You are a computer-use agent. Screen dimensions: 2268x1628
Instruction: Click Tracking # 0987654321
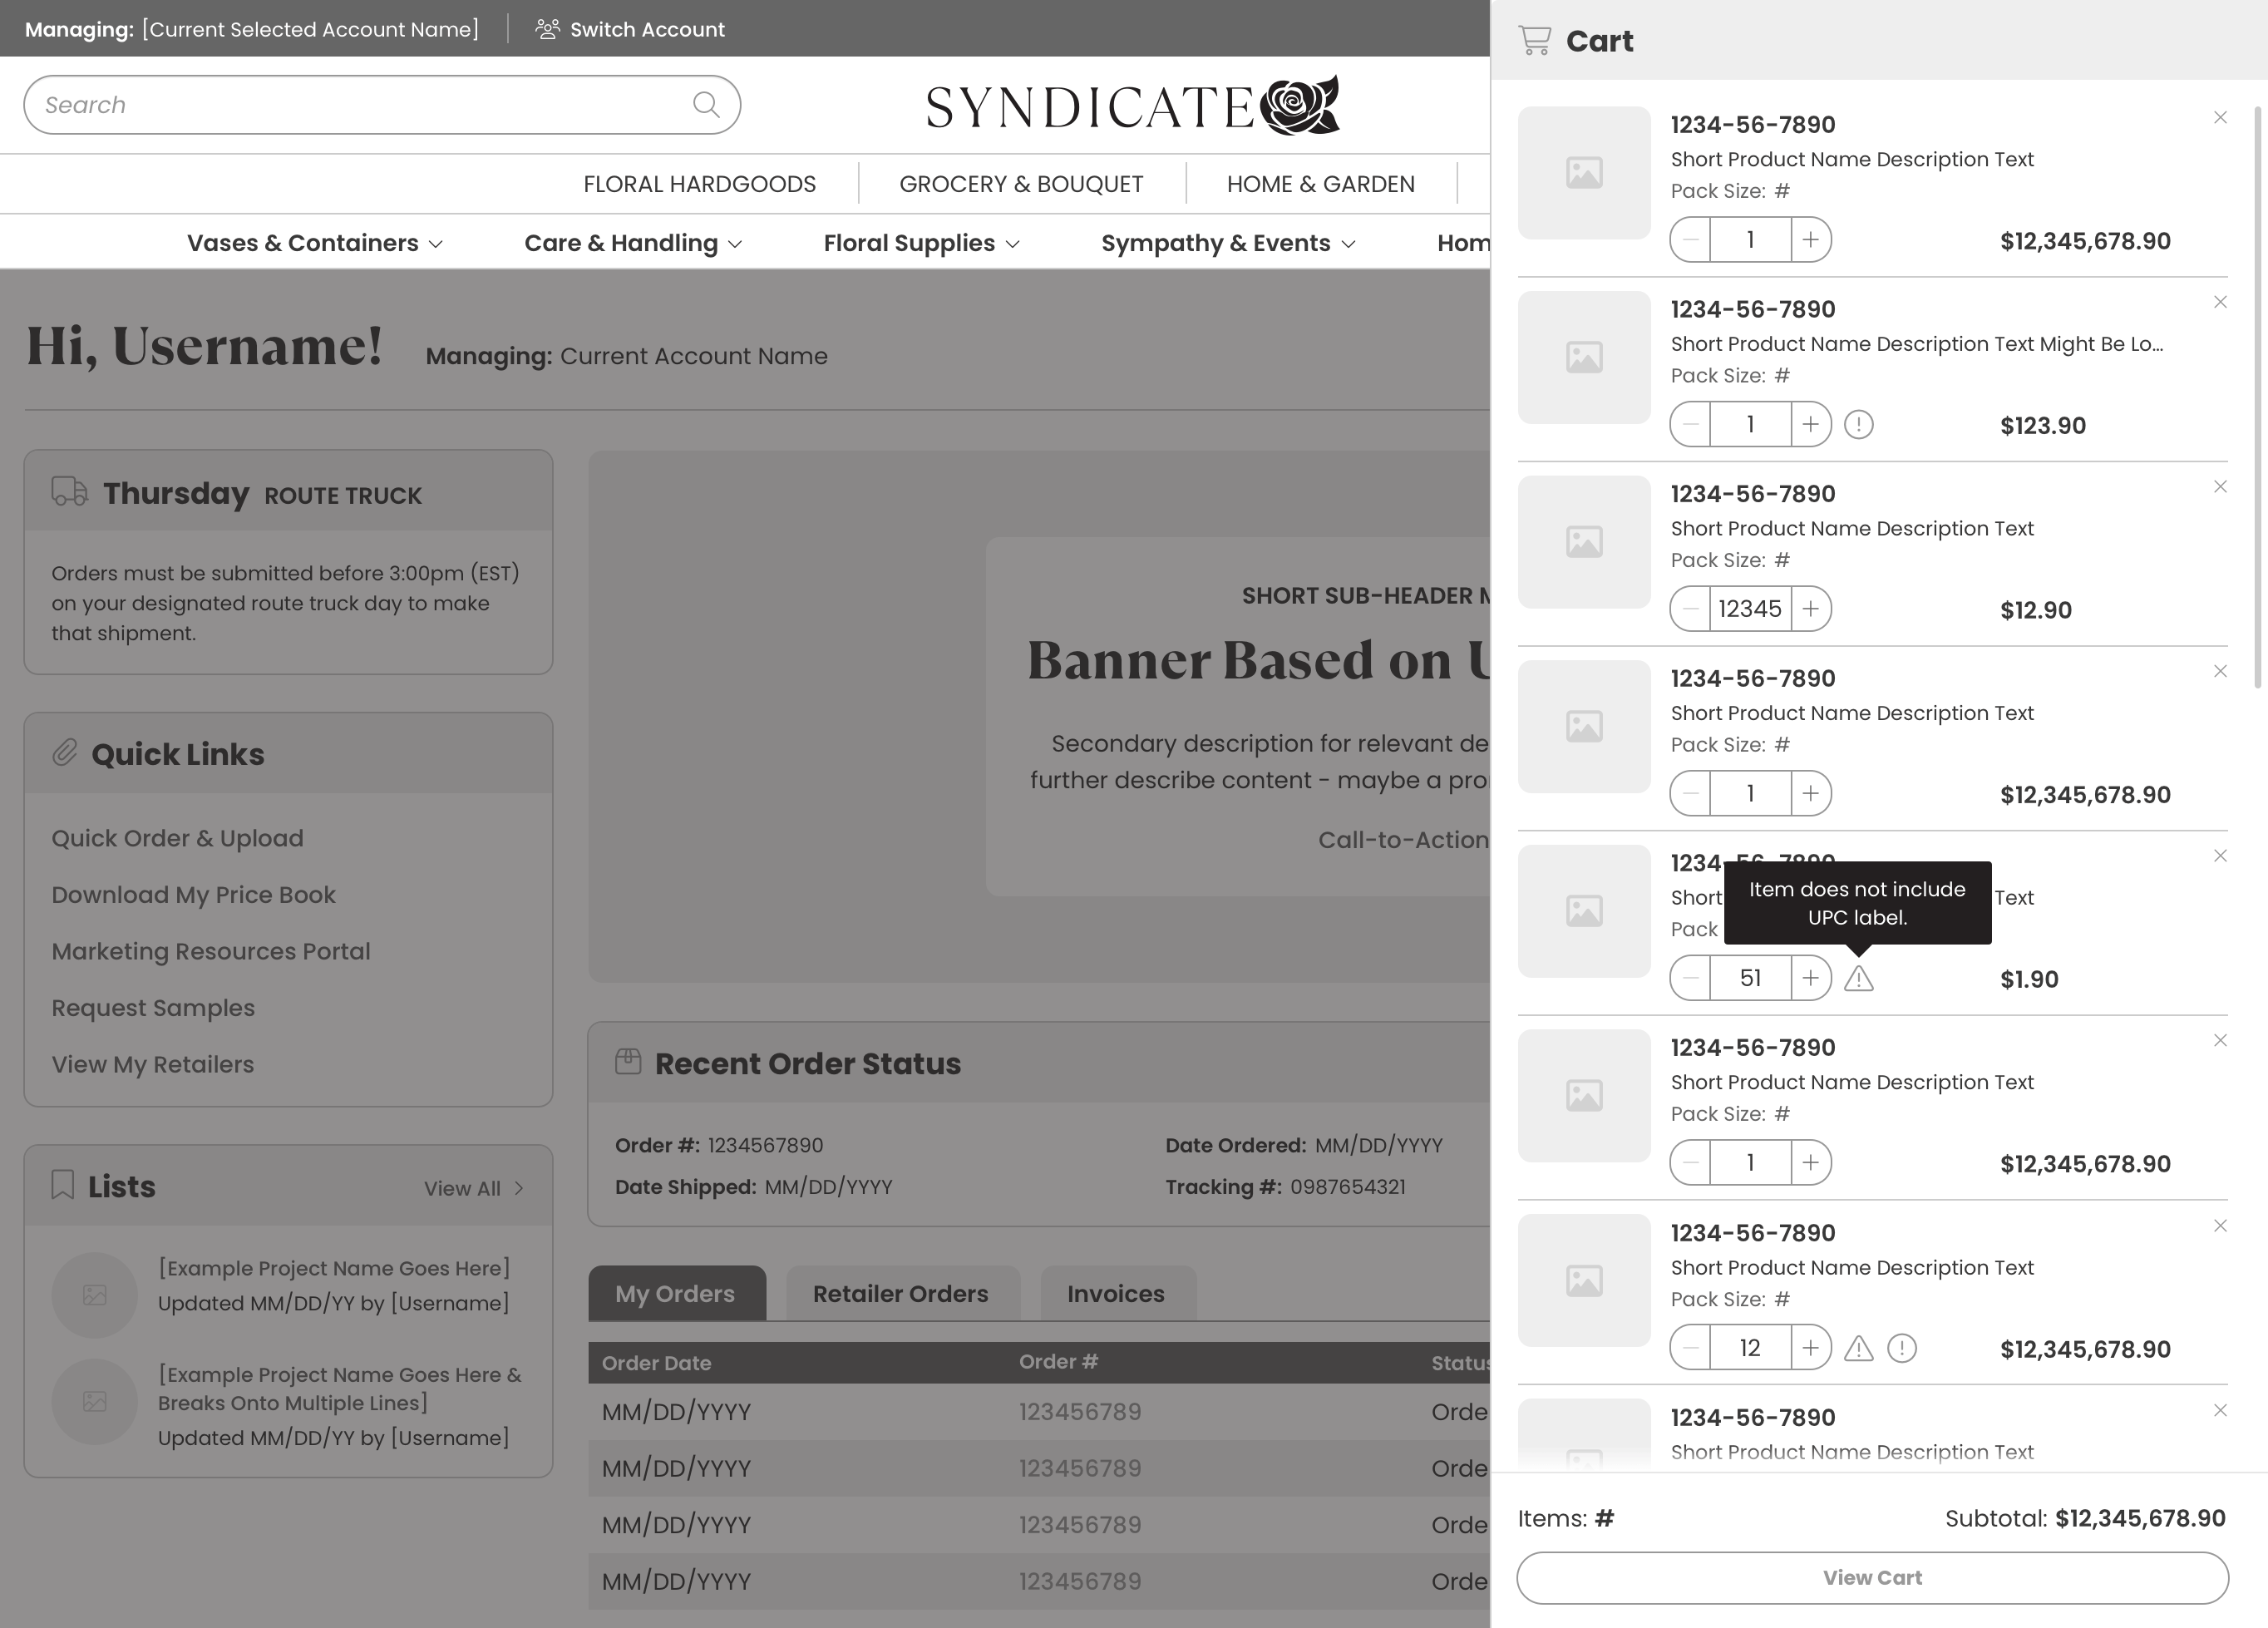(1347, 1187)
